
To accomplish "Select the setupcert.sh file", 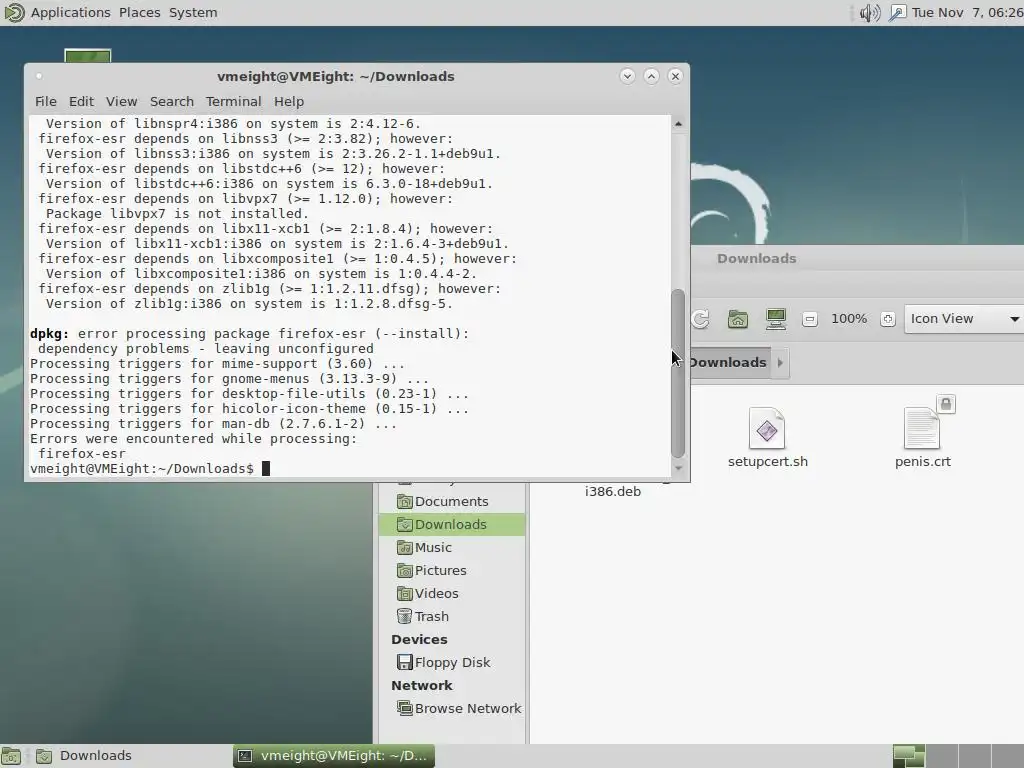I will pos(767,438).
